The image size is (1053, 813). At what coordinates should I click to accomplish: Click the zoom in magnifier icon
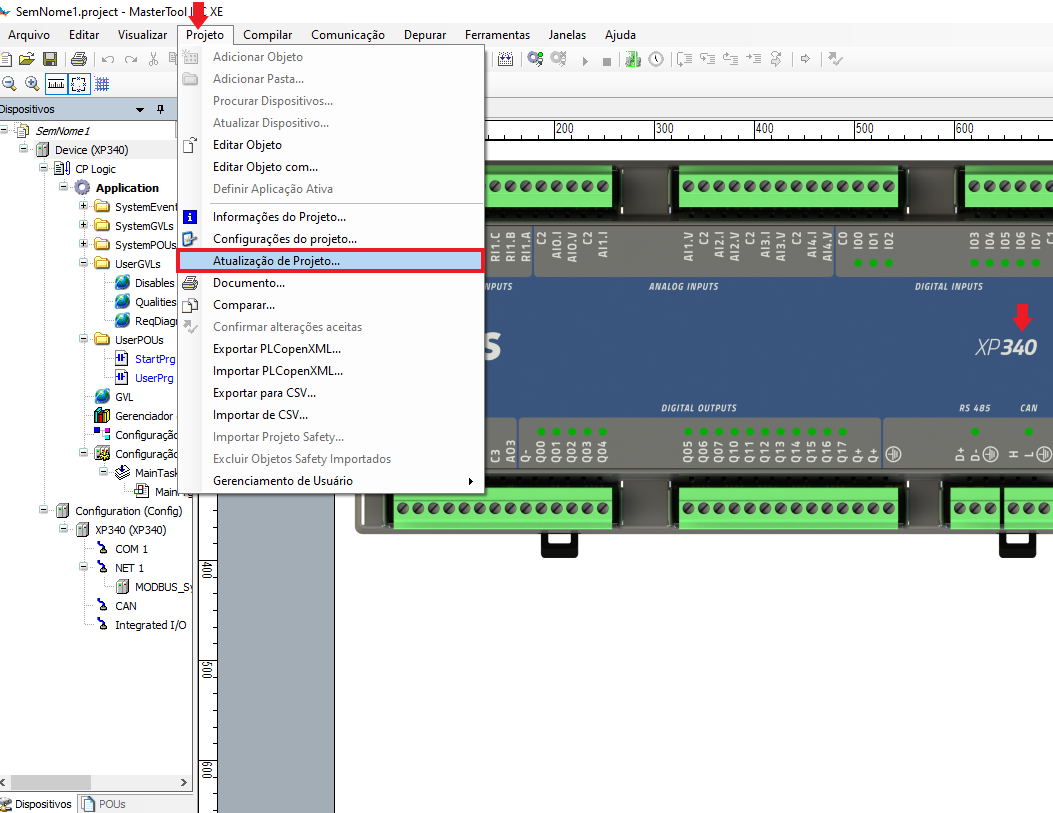(32, 84)
